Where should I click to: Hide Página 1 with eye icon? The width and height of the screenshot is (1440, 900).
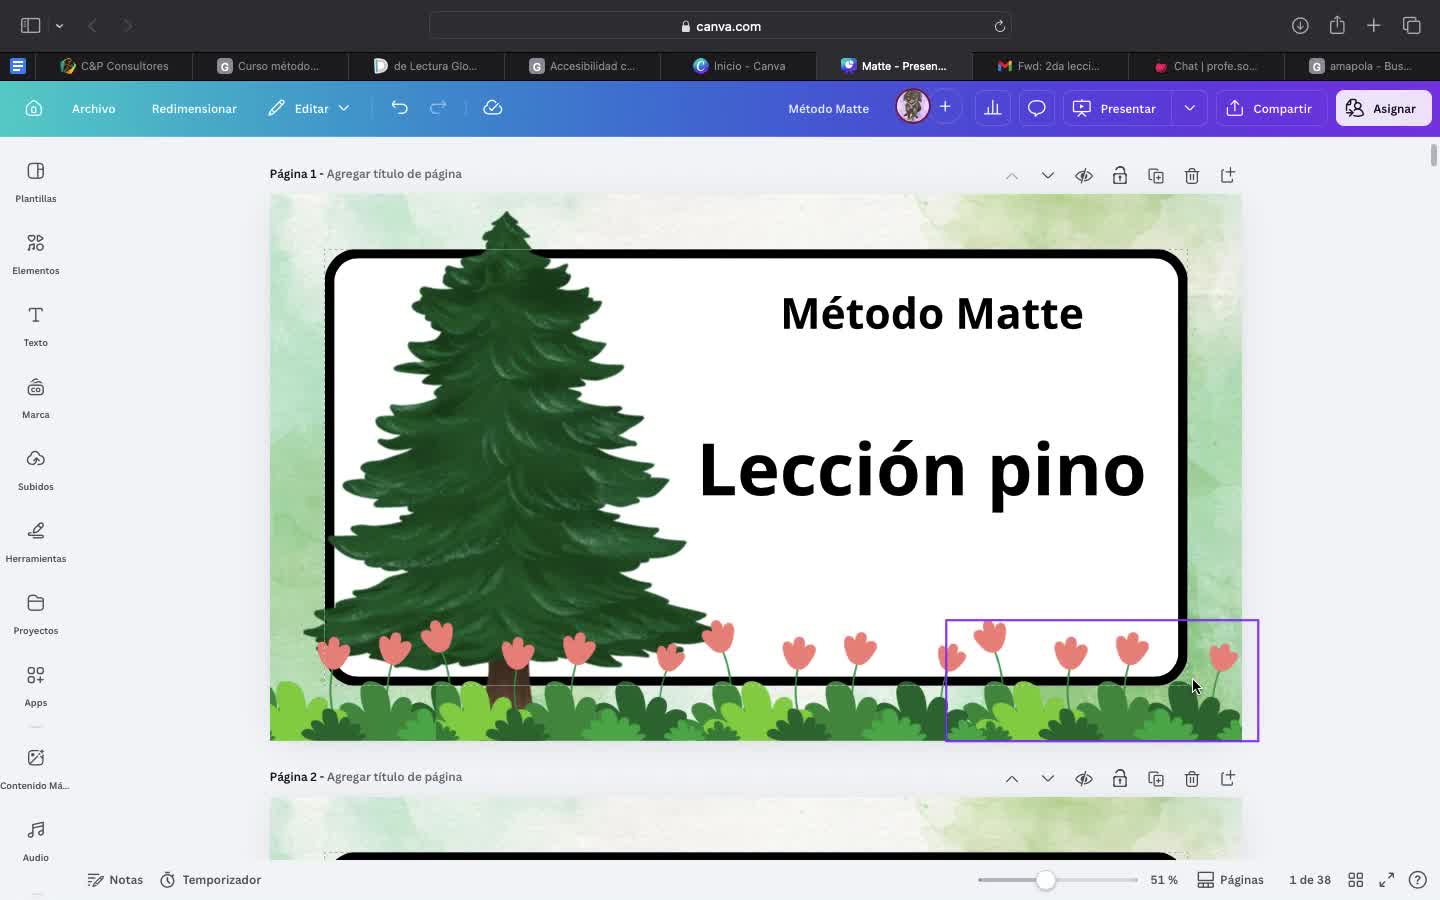pyautogui.click(x=1084, y=176)
